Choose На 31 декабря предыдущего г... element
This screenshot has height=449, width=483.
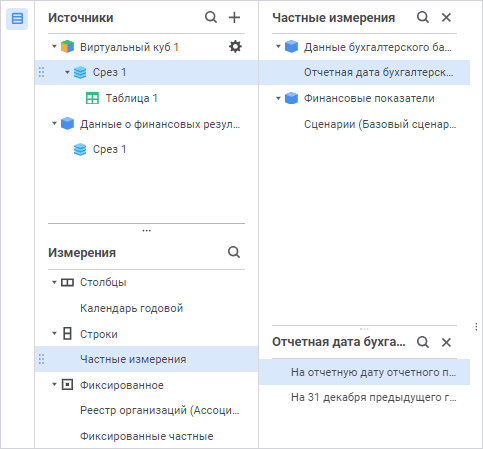tap(373, 397)
